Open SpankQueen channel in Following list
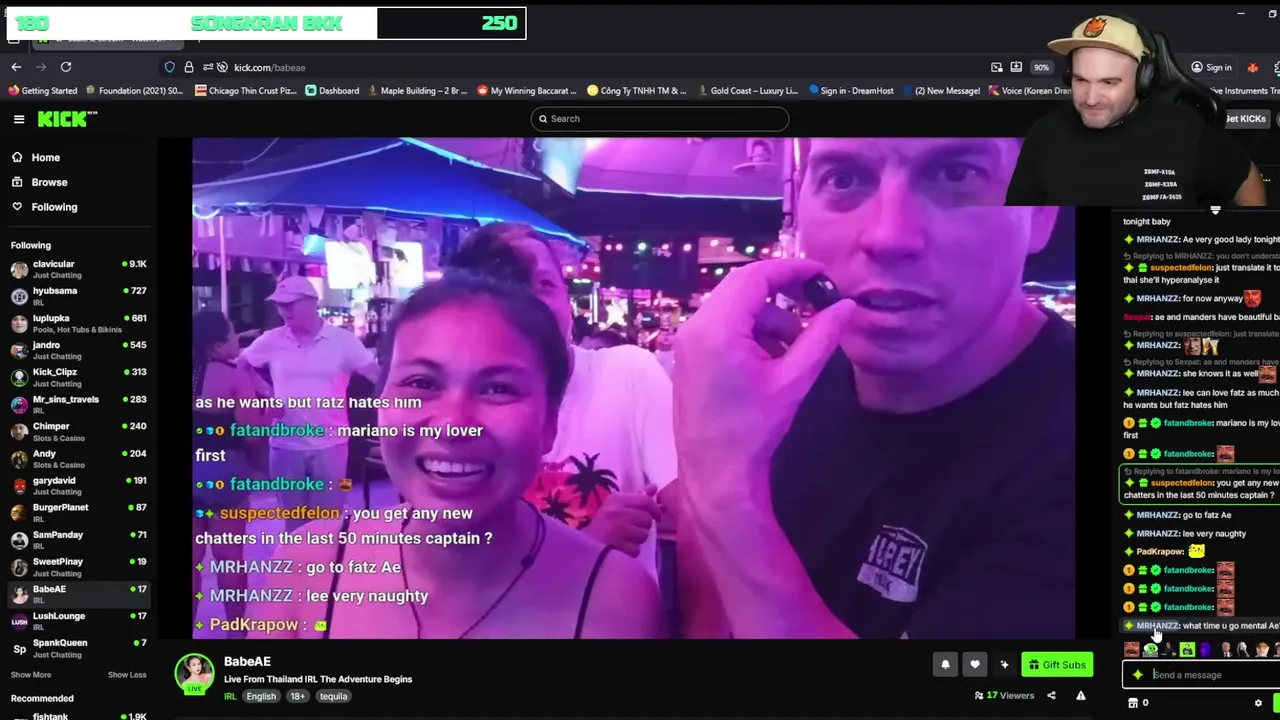Image resolution: width=1280 pixels, height=720 pixels. coord(78,648)
